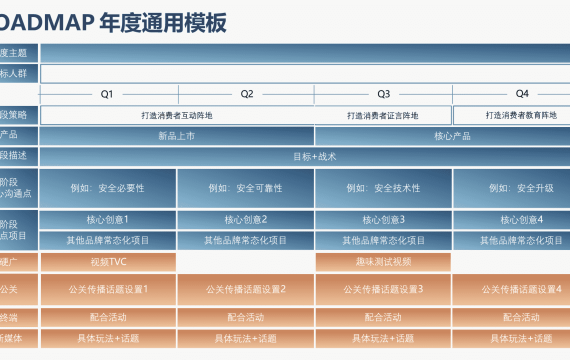Select the '公关传播话题设置2' cell
570x360 pixels.
[246, 289]
